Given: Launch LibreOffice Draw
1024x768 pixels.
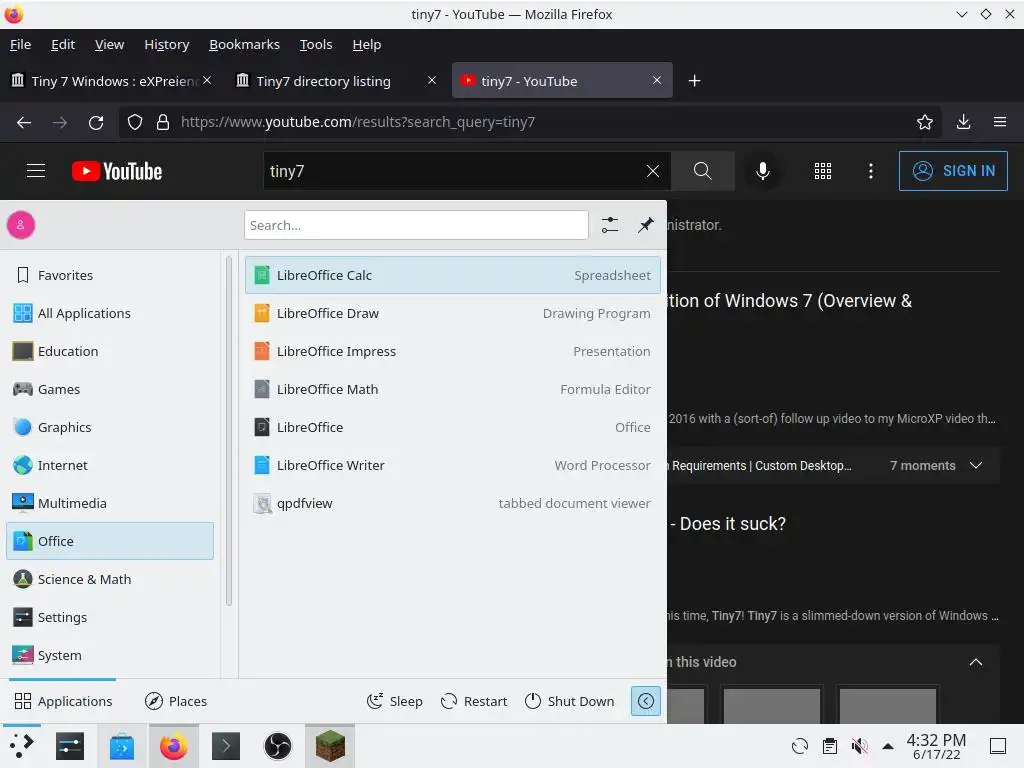Looking at the screenshot, I should pos(453,313).
